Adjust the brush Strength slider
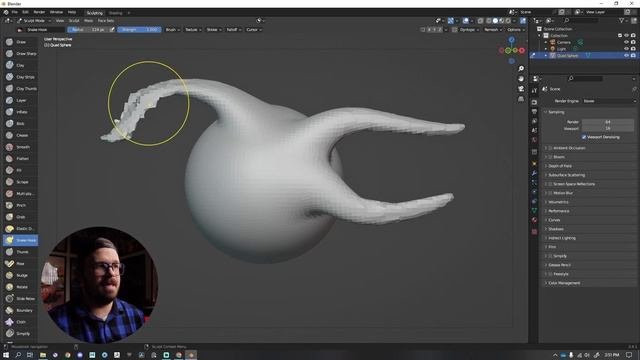The image size is (640, 360). 139,29
